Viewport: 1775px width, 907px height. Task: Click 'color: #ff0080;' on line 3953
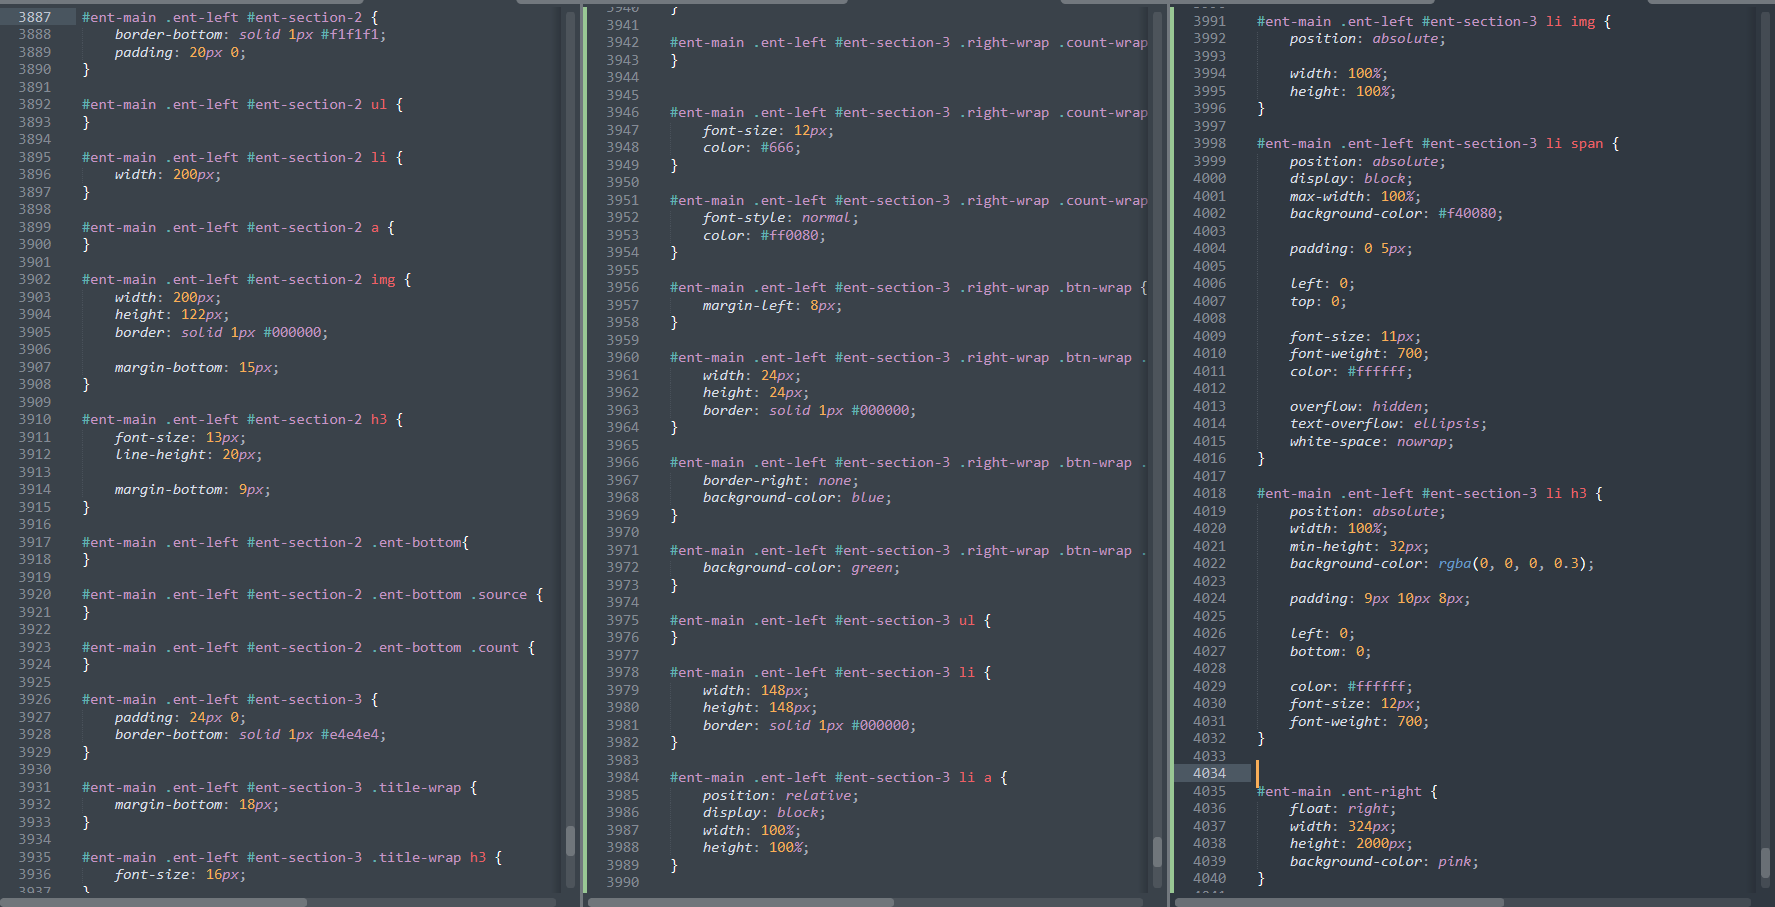coord(764,236)
